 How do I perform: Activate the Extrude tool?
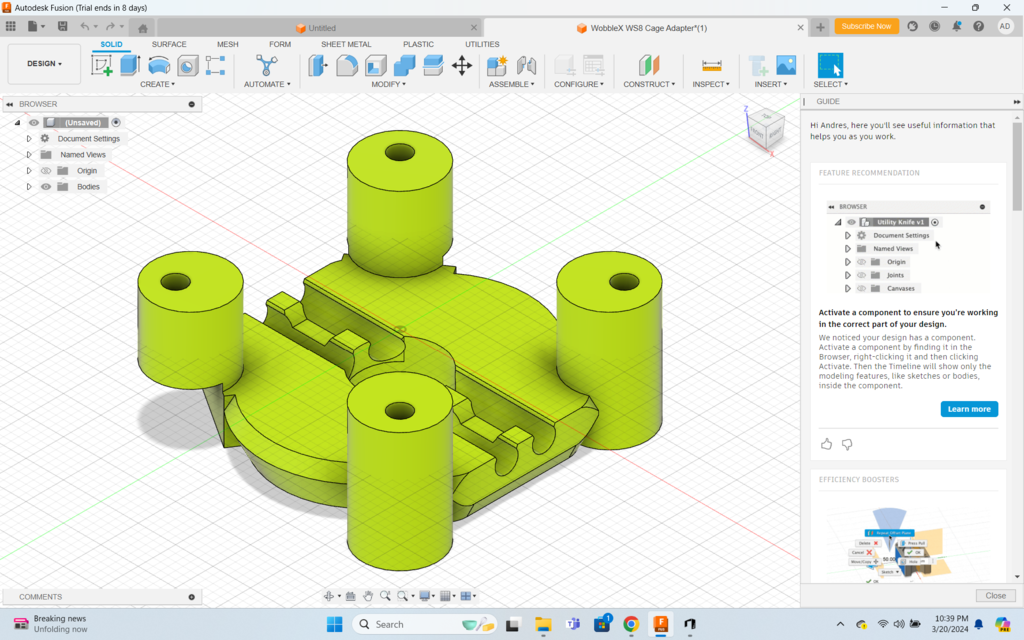pos(129,64)
